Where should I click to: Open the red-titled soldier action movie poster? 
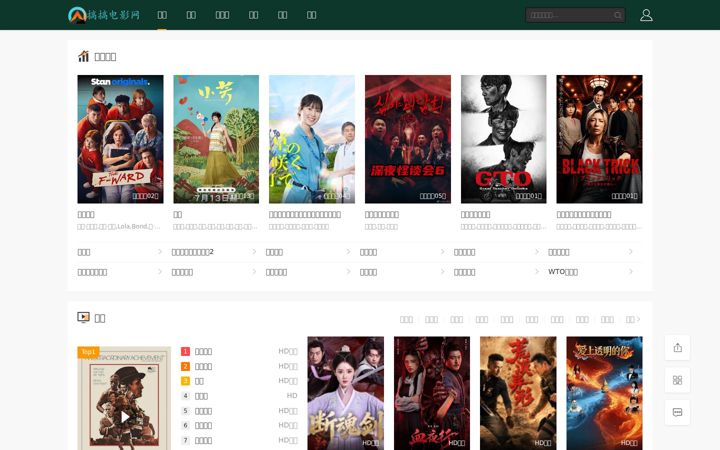518,393
